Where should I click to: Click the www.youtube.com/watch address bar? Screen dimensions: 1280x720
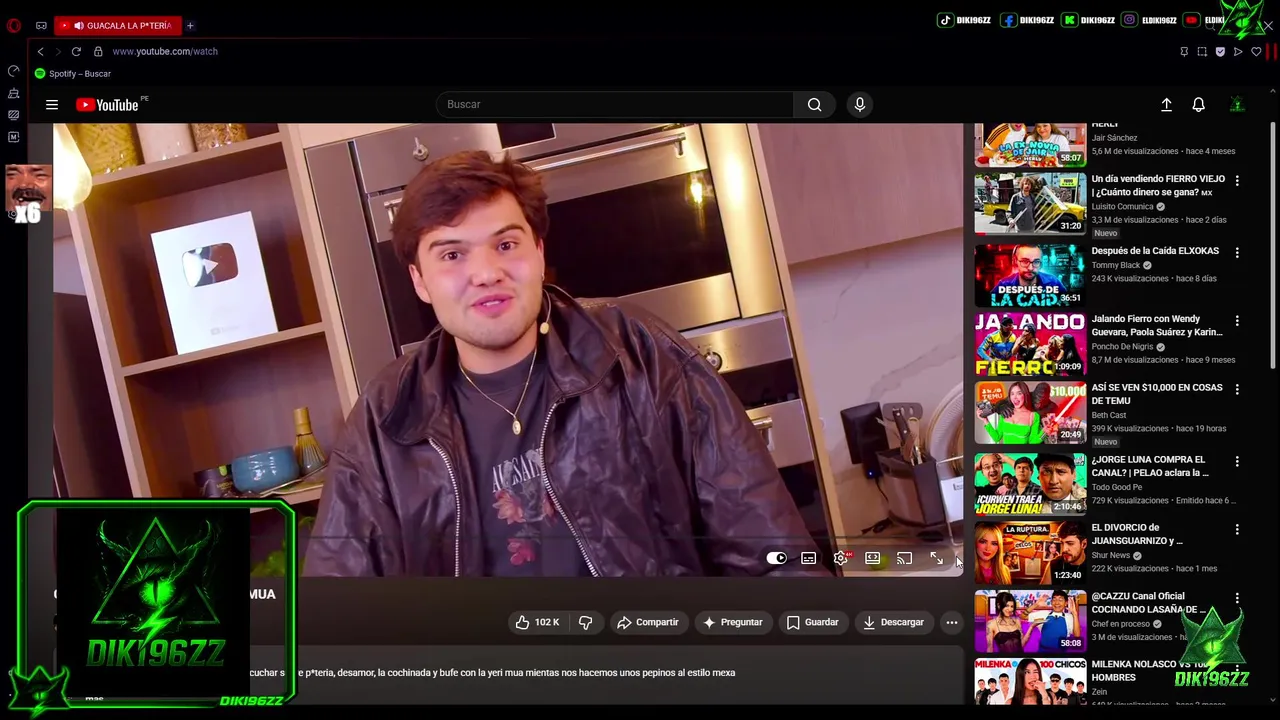165,51
